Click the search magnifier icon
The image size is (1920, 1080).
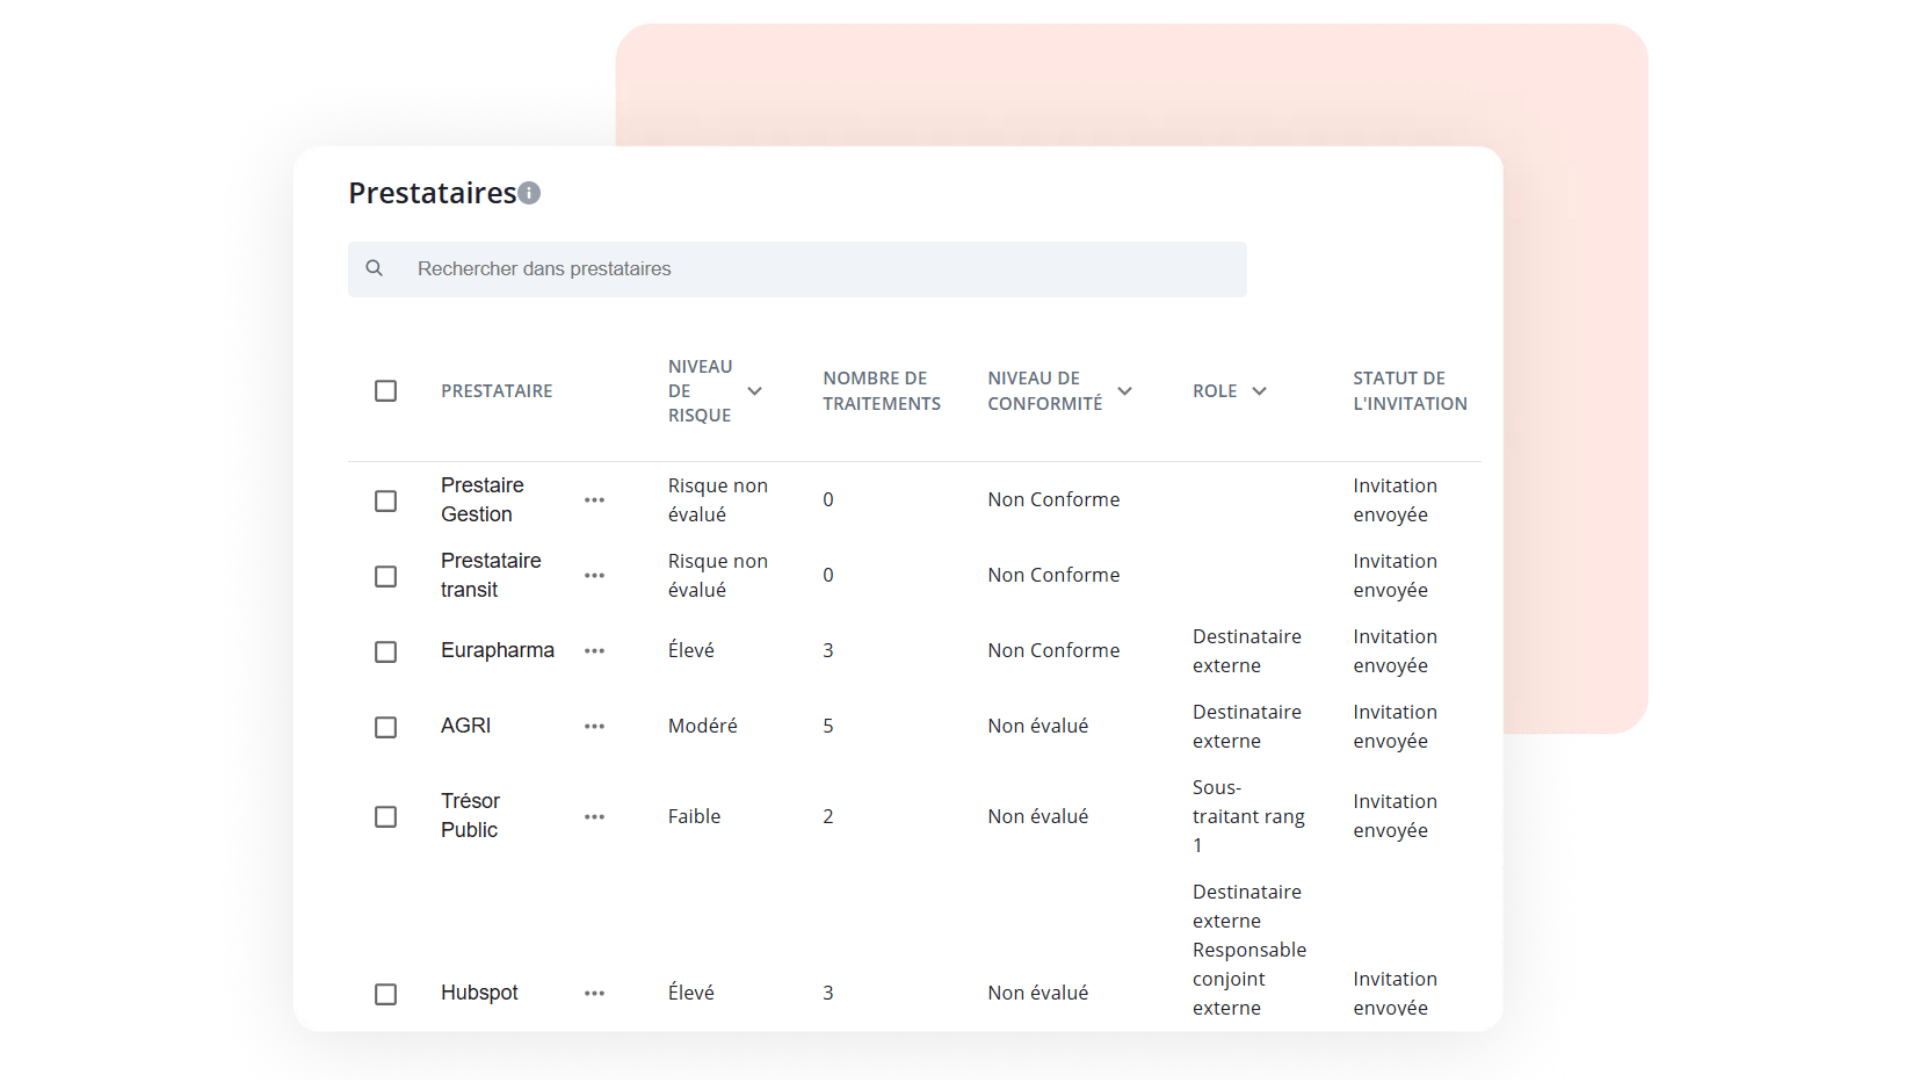(374, 268)
